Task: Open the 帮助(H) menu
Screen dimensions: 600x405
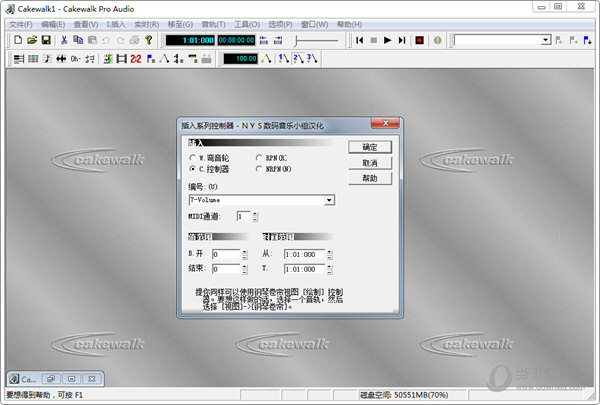Action: [349, 24]
